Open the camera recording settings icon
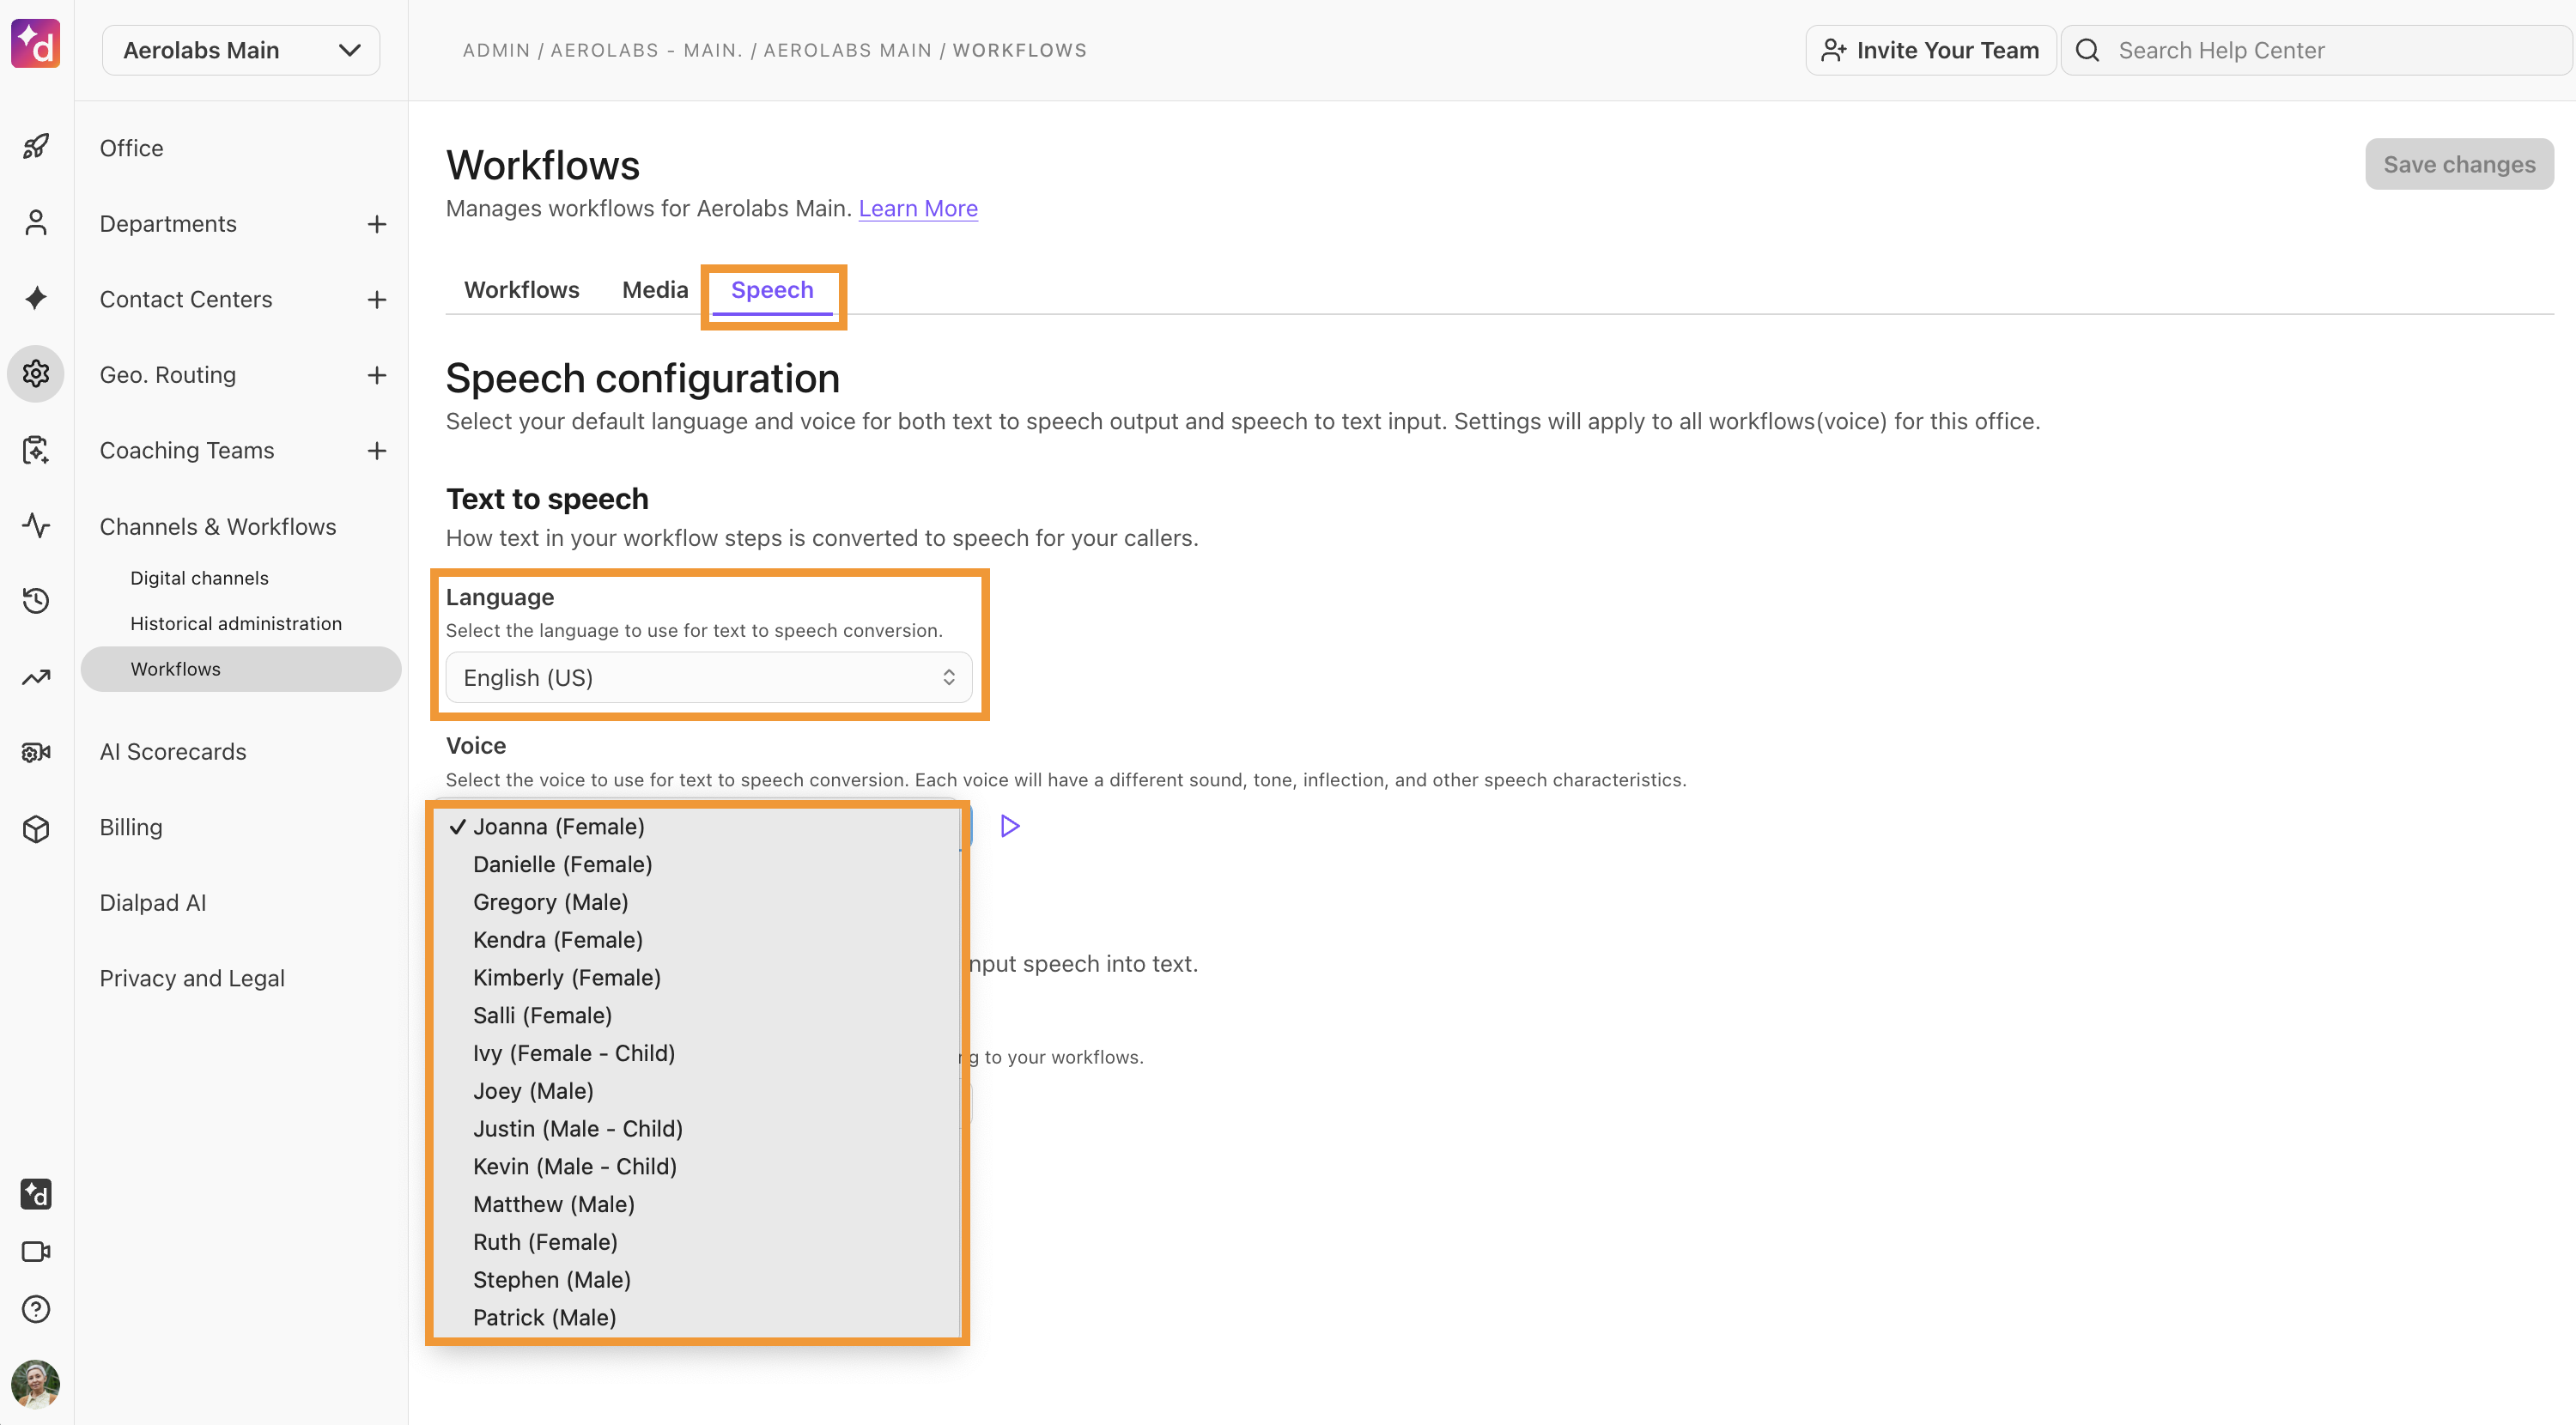The image size is (2576, 1425). pos(36,752)
